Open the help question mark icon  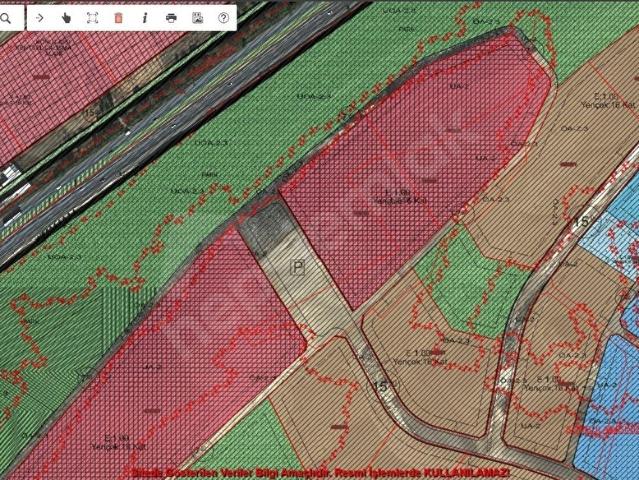(x=223, y=18)
